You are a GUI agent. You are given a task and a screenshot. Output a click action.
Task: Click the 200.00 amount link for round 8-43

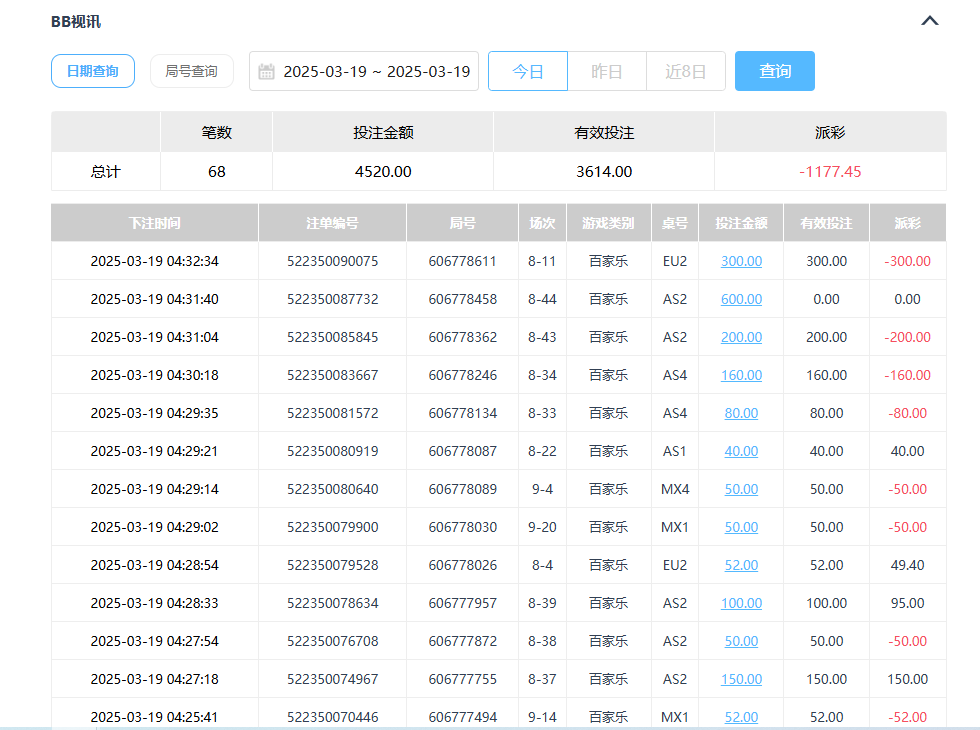click(x=740, y=337)
